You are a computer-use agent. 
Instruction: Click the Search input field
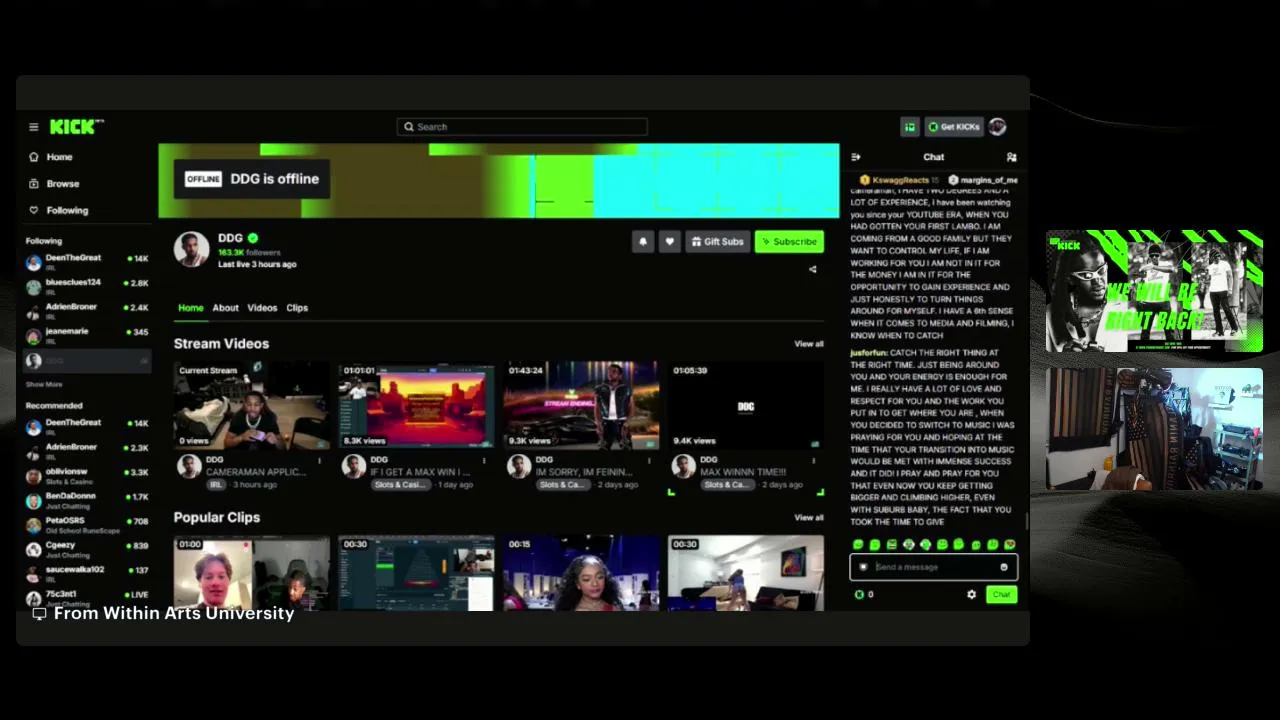pyautogui.click(x=522, y=127)
